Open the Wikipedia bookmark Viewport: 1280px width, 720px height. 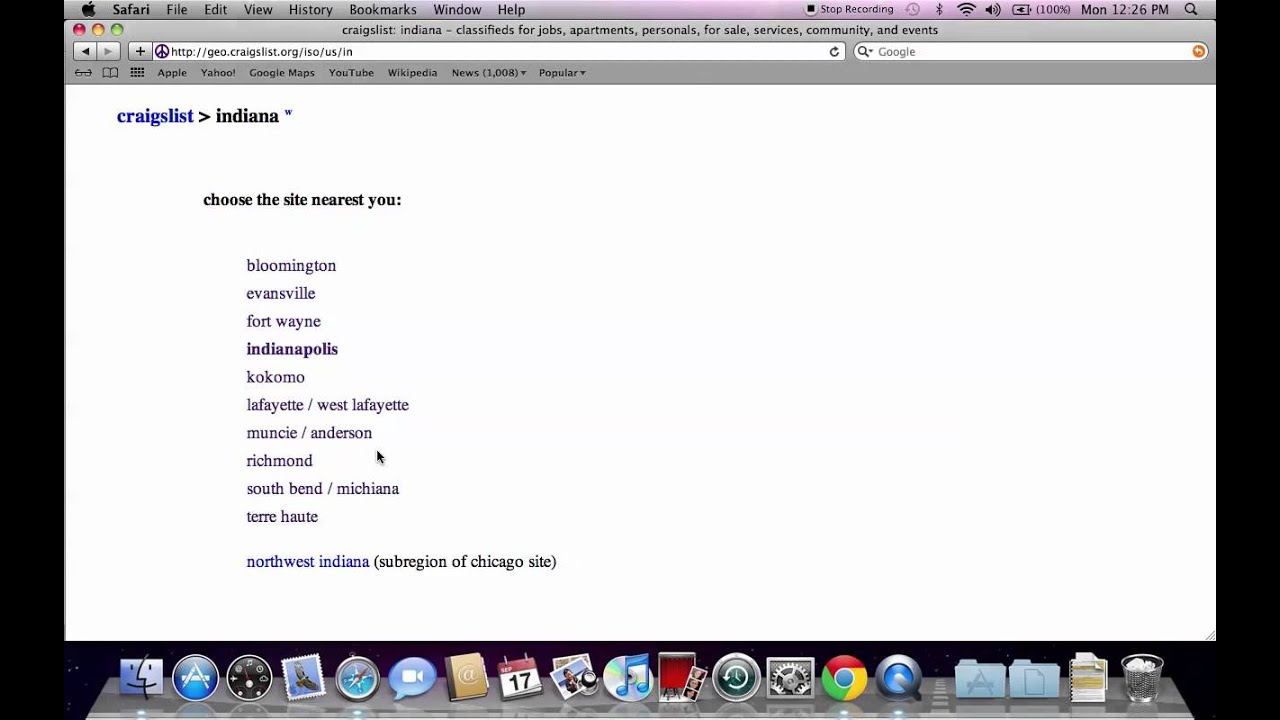pyautogui.click(x=412, y=73)
